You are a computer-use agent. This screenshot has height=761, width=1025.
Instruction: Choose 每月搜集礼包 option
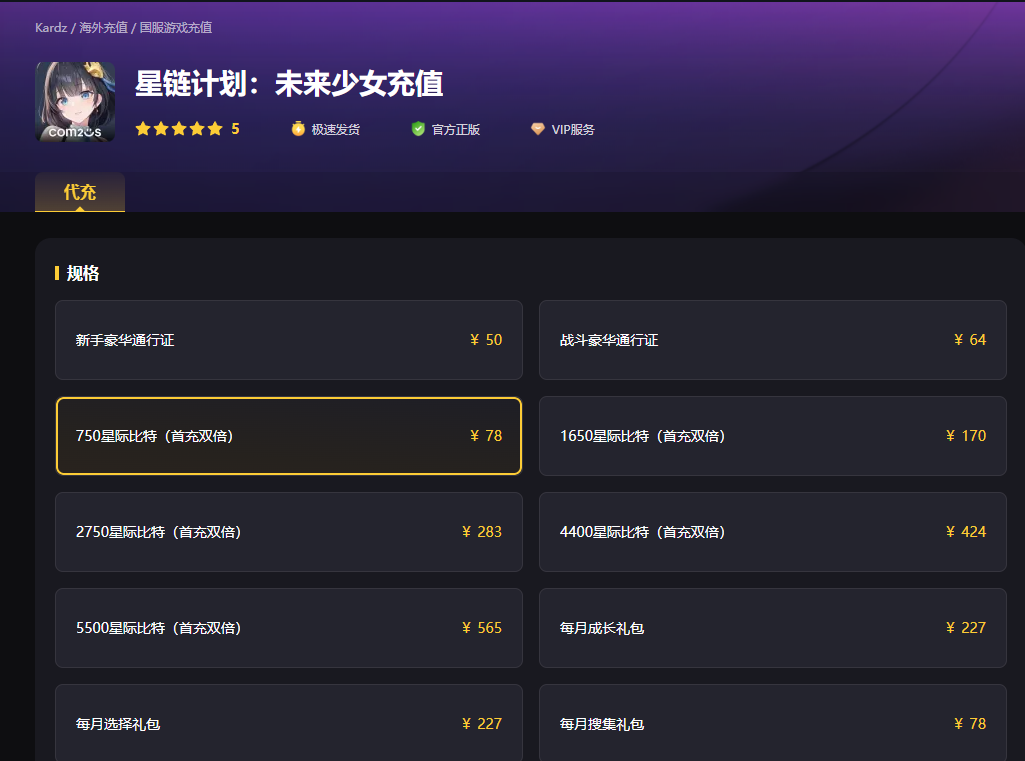(x=773, y=722)
